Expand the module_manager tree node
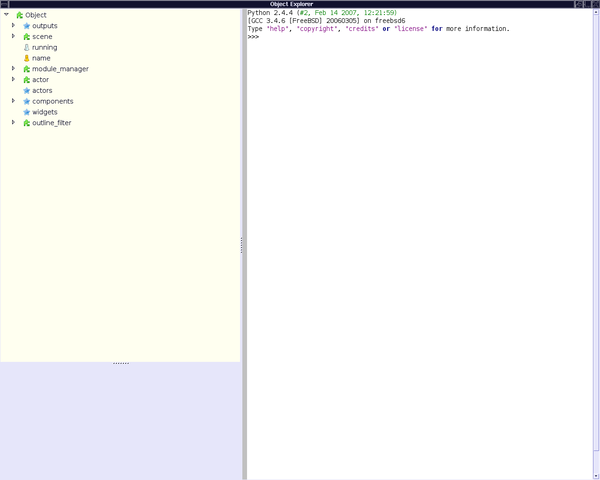This screenshot has height=480, width=600. click(13, 68)
